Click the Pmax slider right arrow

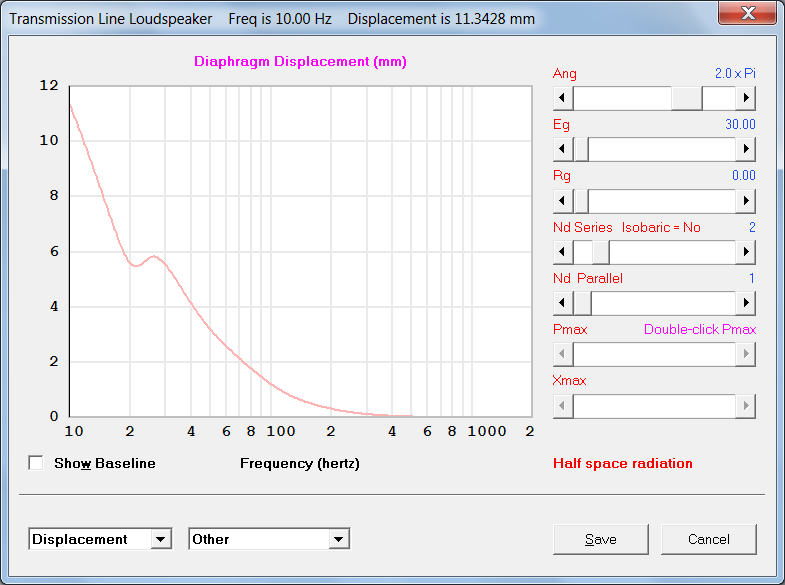(745, 354)
